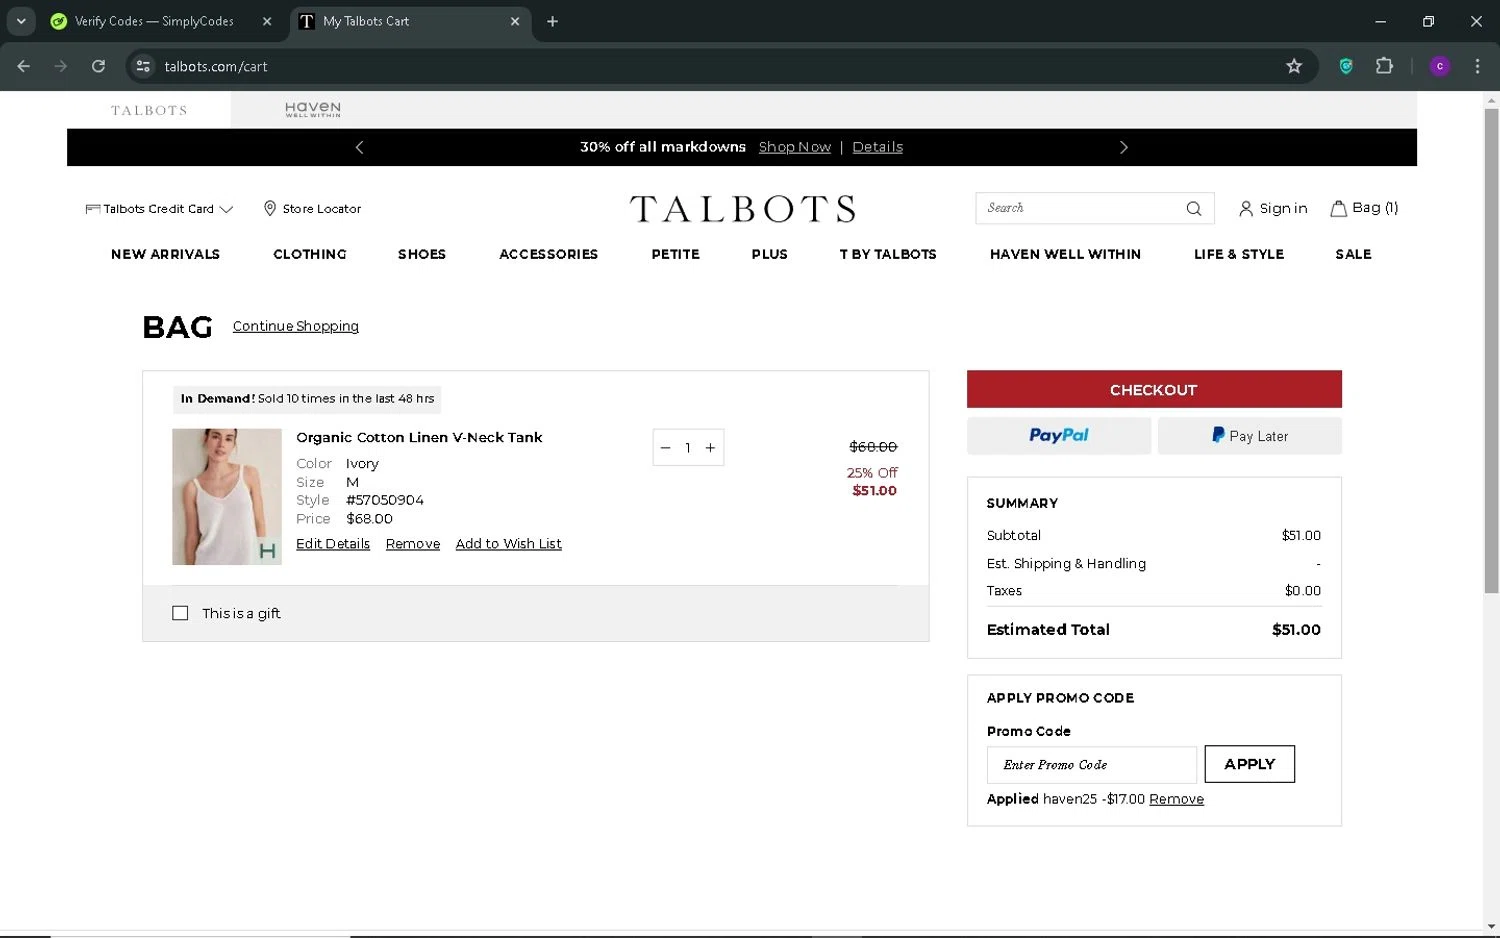Reload the Talbots cart page
The height and width of the screenshot is (938, 1500).
coord(98,66)
